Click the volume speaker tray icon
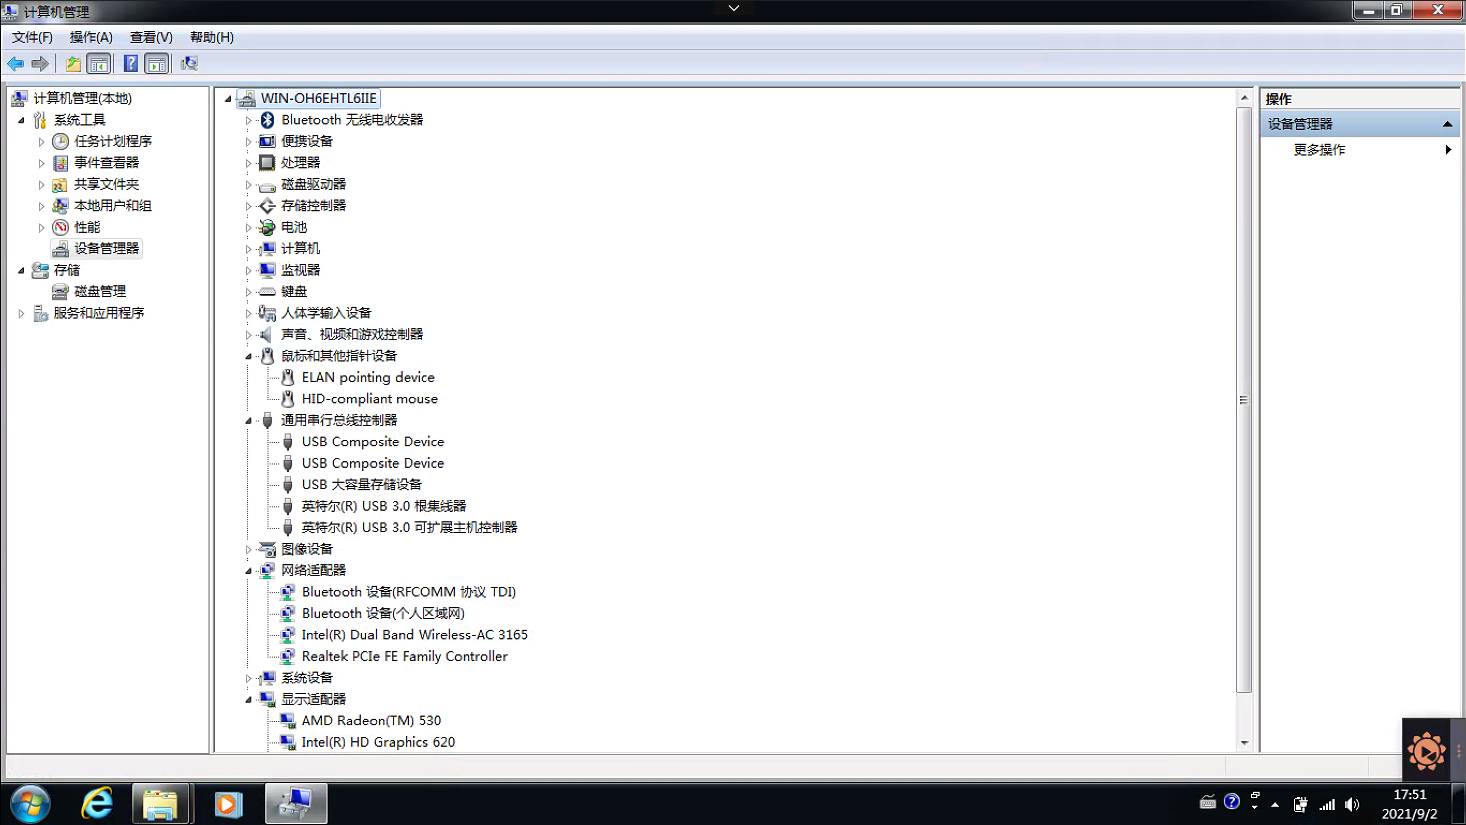 coord(1352,805)
